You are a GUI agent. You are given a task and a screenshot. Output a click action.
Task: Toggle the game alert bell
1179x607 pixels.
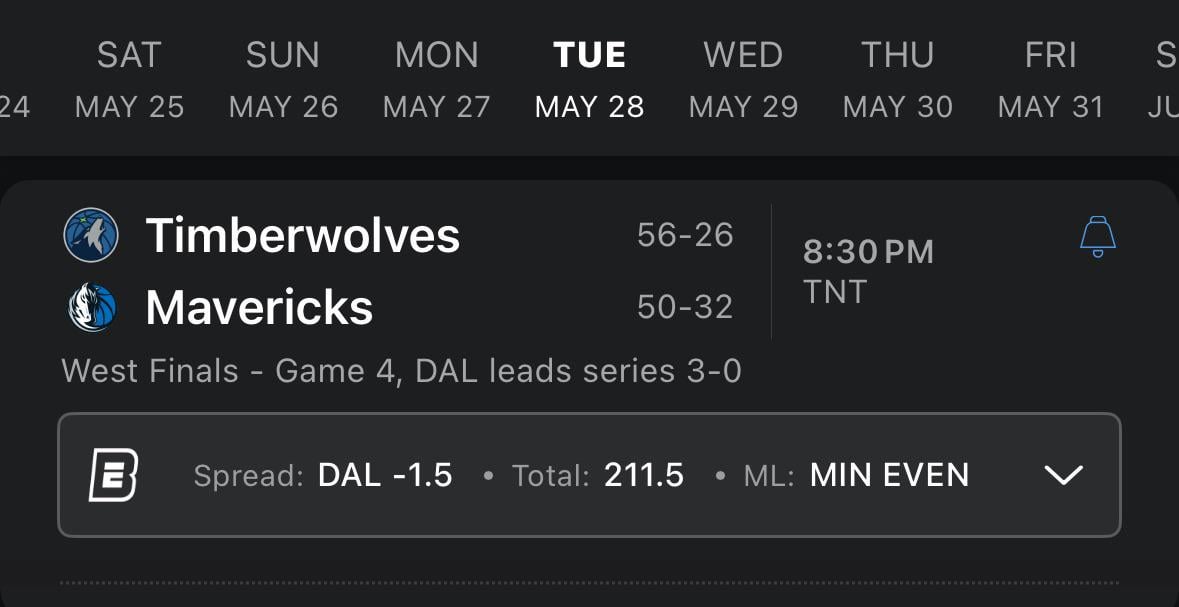tap(1097, 238)
